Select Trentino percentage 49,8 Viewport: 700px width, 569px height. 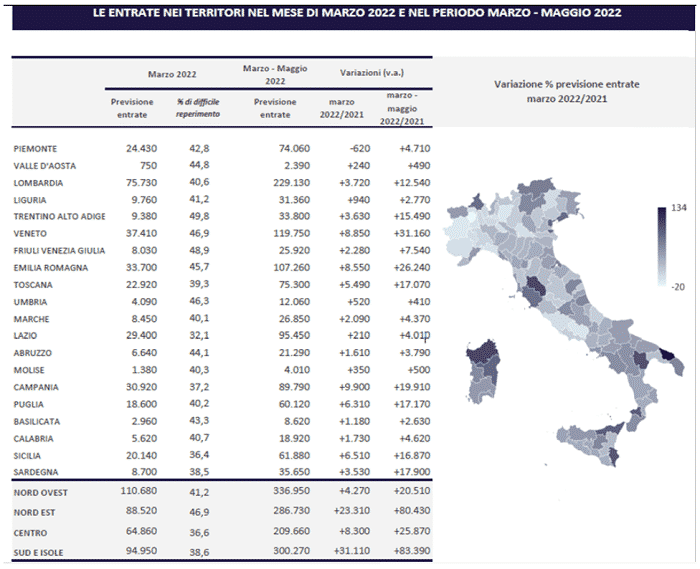199,216
